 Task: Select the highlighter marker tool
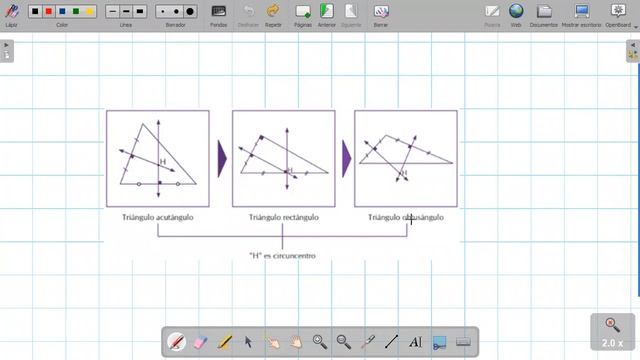click(x=224, y=342)
